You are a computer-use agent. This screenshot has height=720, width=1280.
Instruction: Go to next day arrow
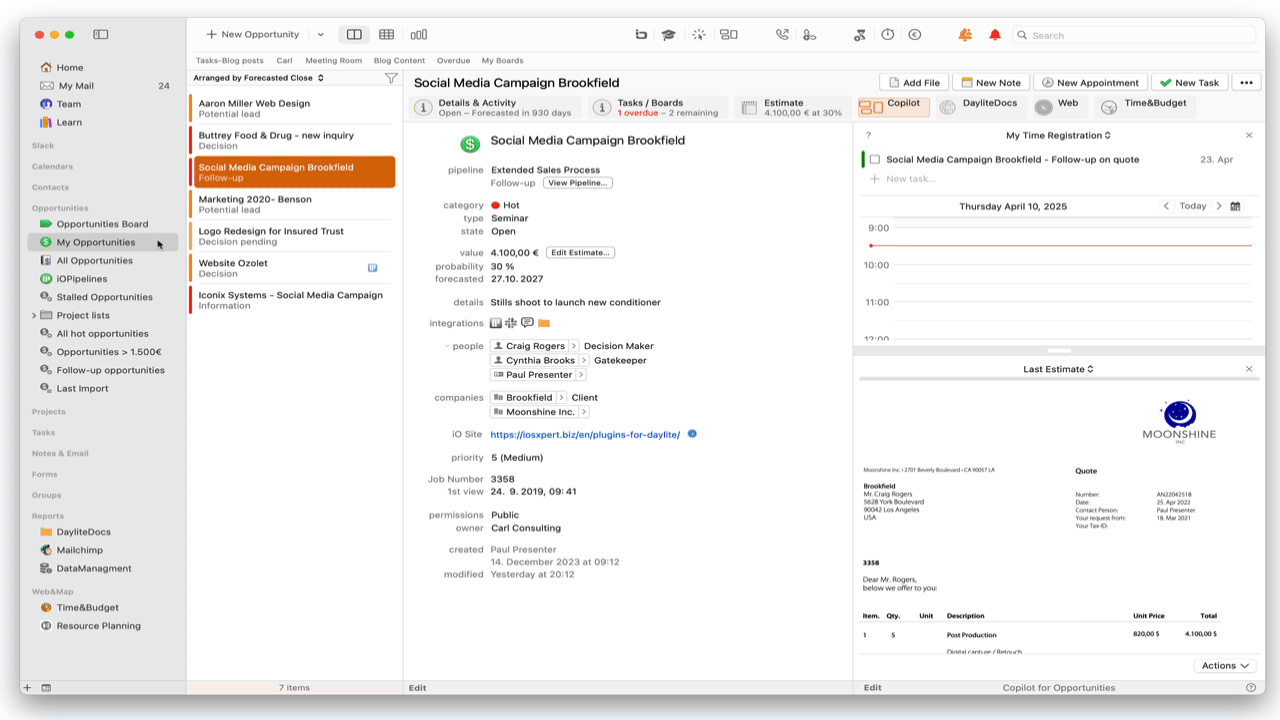point(1218,206)
